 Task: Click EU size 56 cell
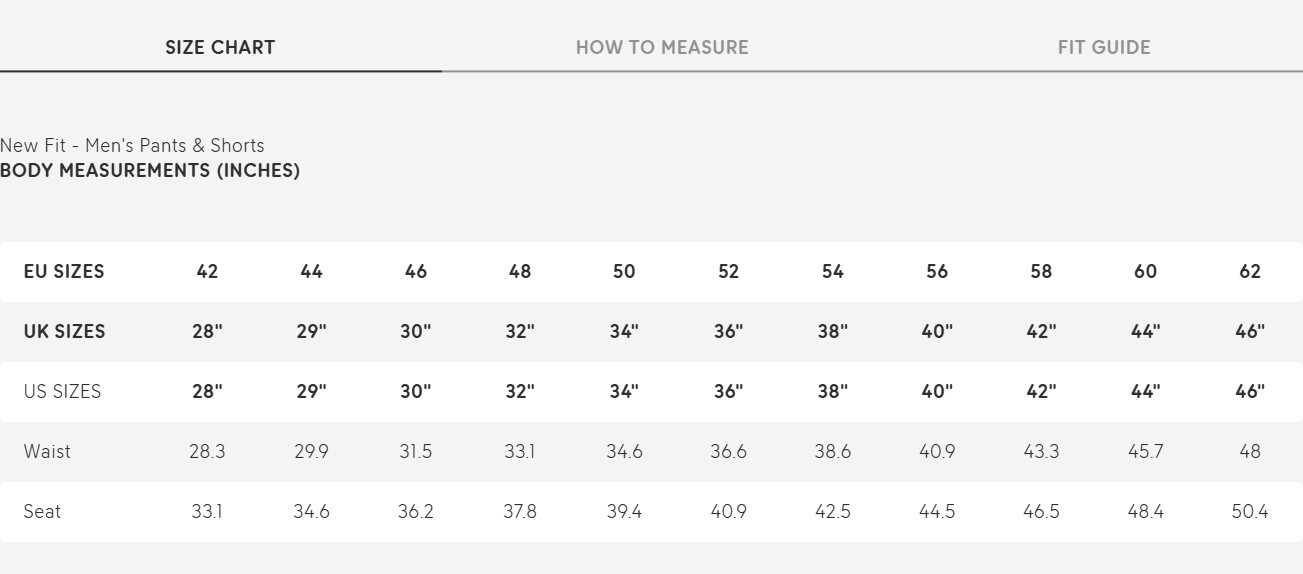coord(937,271)
